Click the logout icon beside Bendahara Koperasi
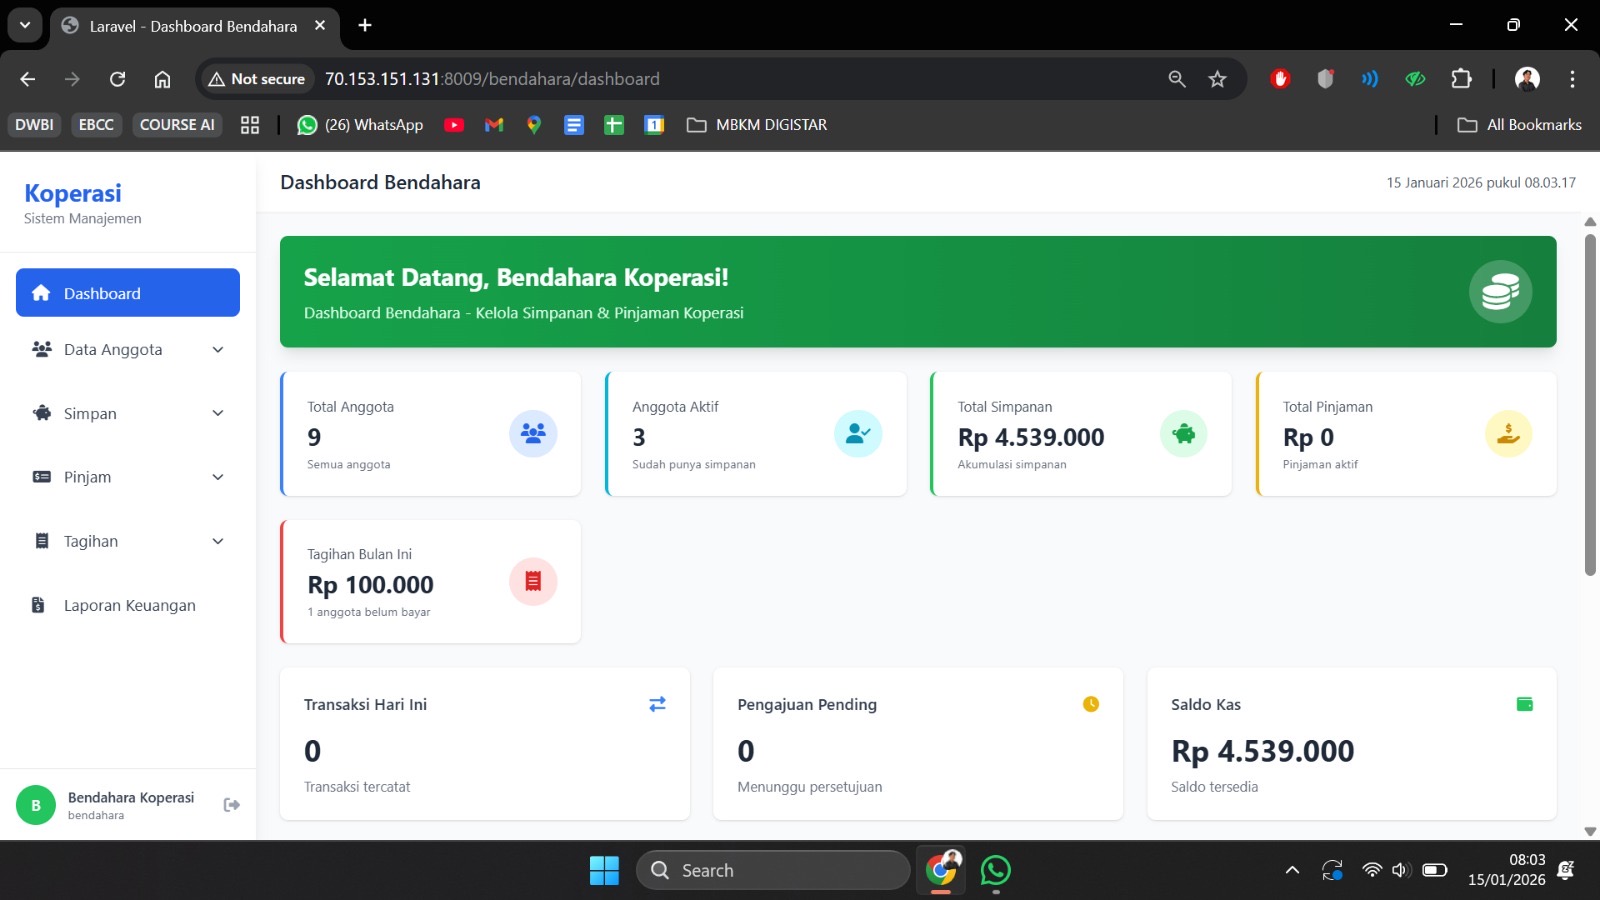 [x=232, y=805]
